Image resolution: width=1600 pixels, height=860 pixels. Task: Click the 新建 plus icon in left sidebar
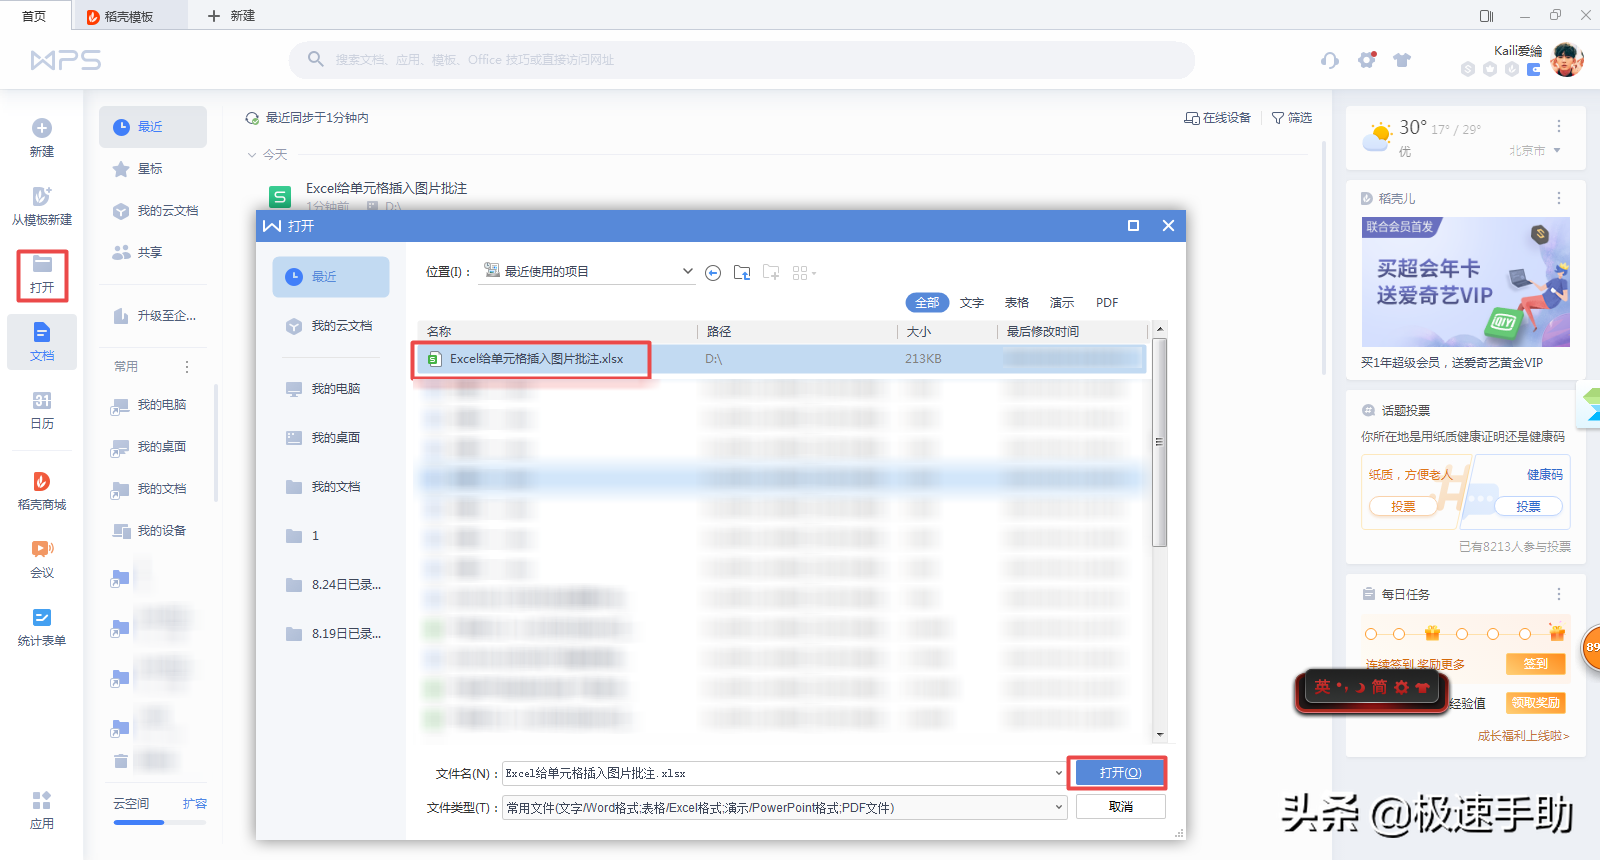pyautogui.click(x=42, y=128)
